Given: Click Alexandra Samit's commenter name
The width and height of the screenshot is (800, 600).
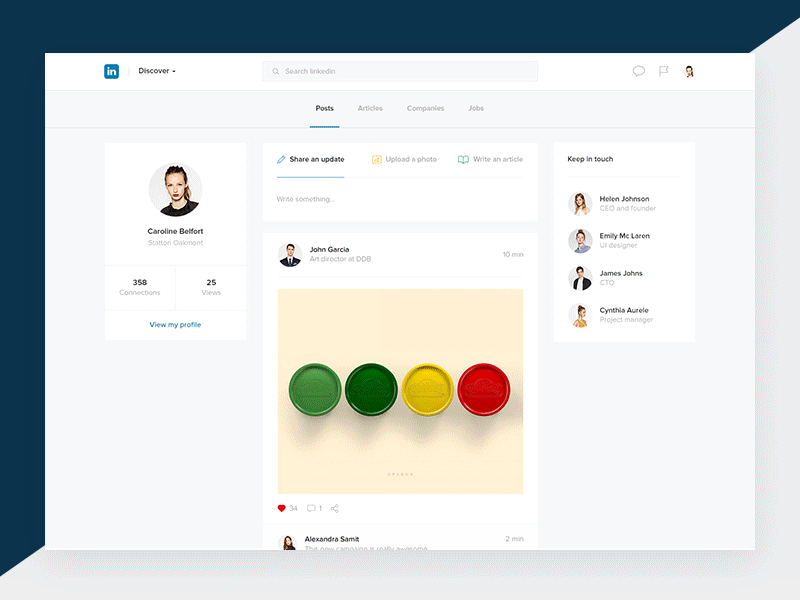Looking at the screenshot, I should (332, 539).
